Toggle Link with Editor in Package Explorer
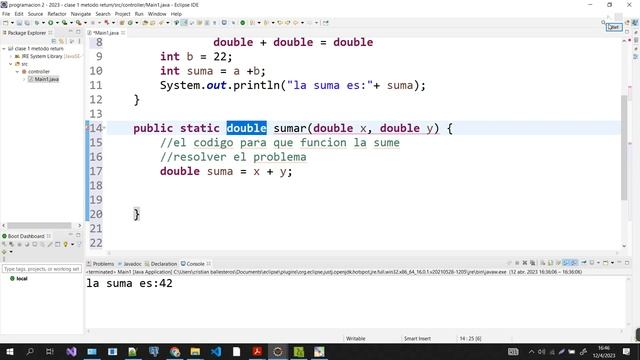The width and height of the screenshot is (640, 360). coord(61,41)
